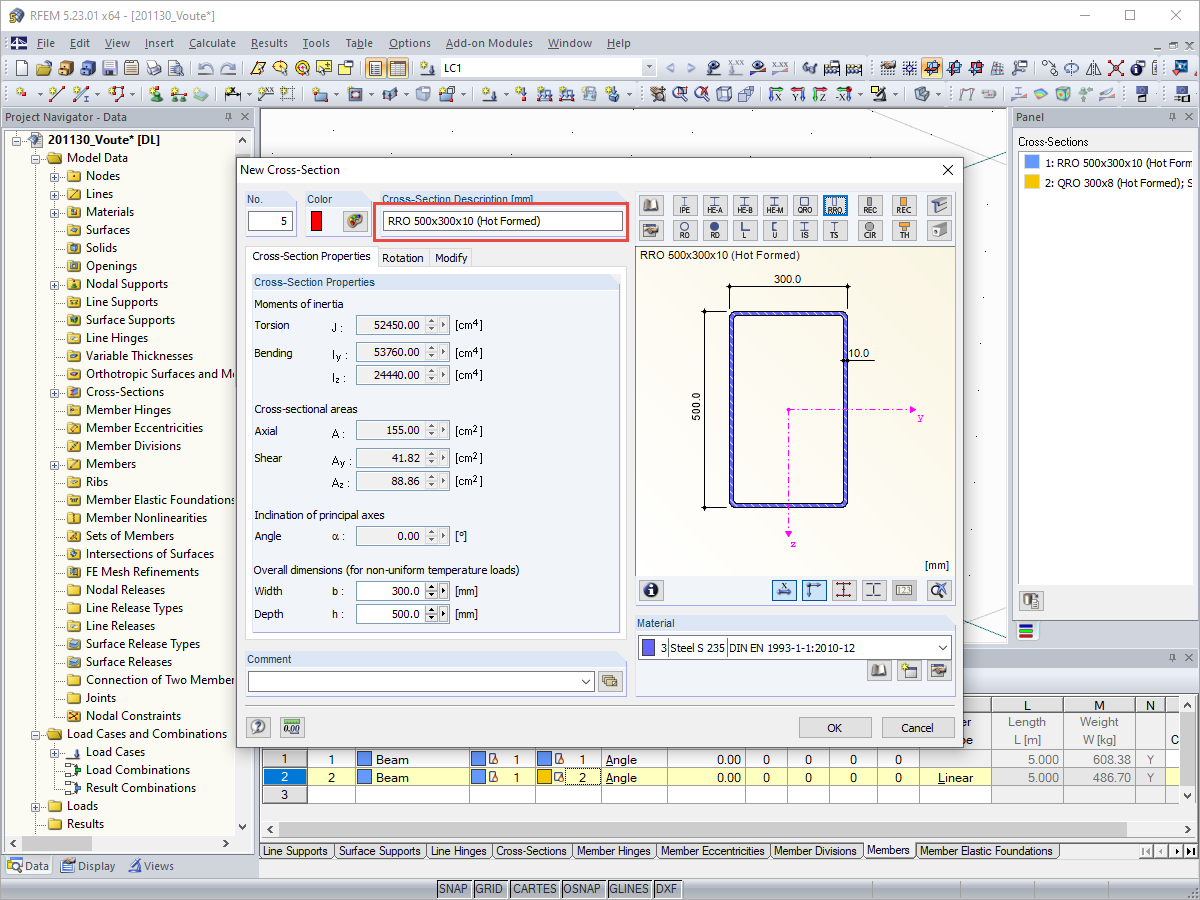
Task: Click the Width b value field
Action: (x=390, y=591)
